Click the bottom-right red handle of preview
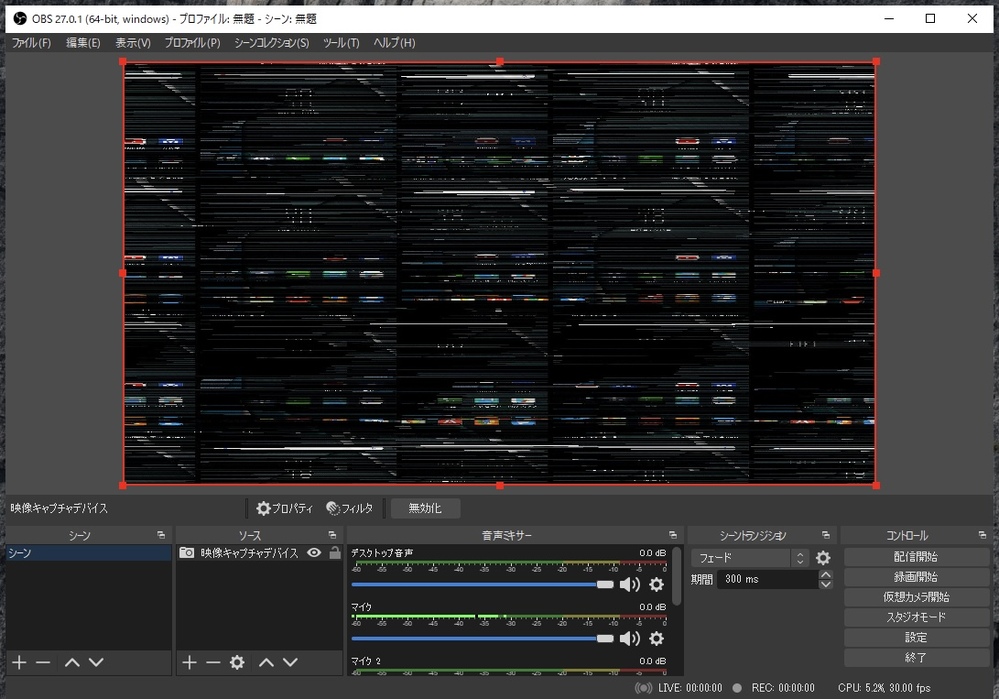999x699 pixels. (x=876, y=486)
